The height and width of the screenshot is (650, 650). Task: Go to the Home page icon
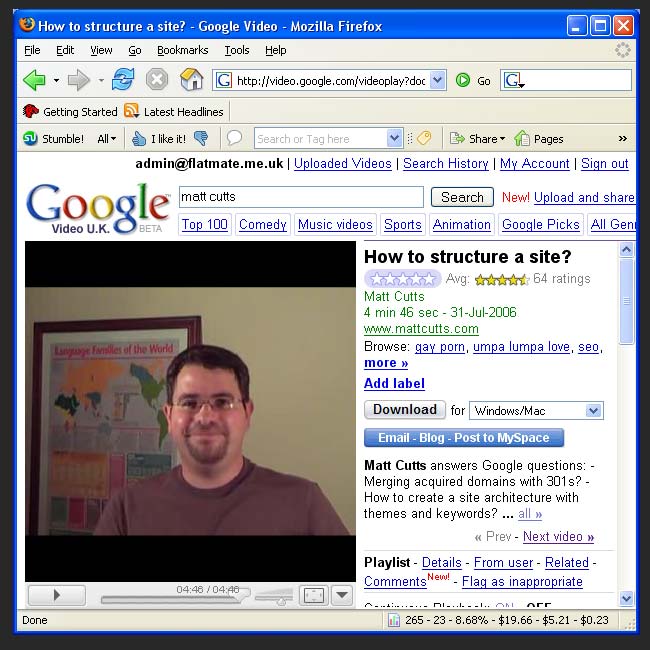tap(192, 79)
